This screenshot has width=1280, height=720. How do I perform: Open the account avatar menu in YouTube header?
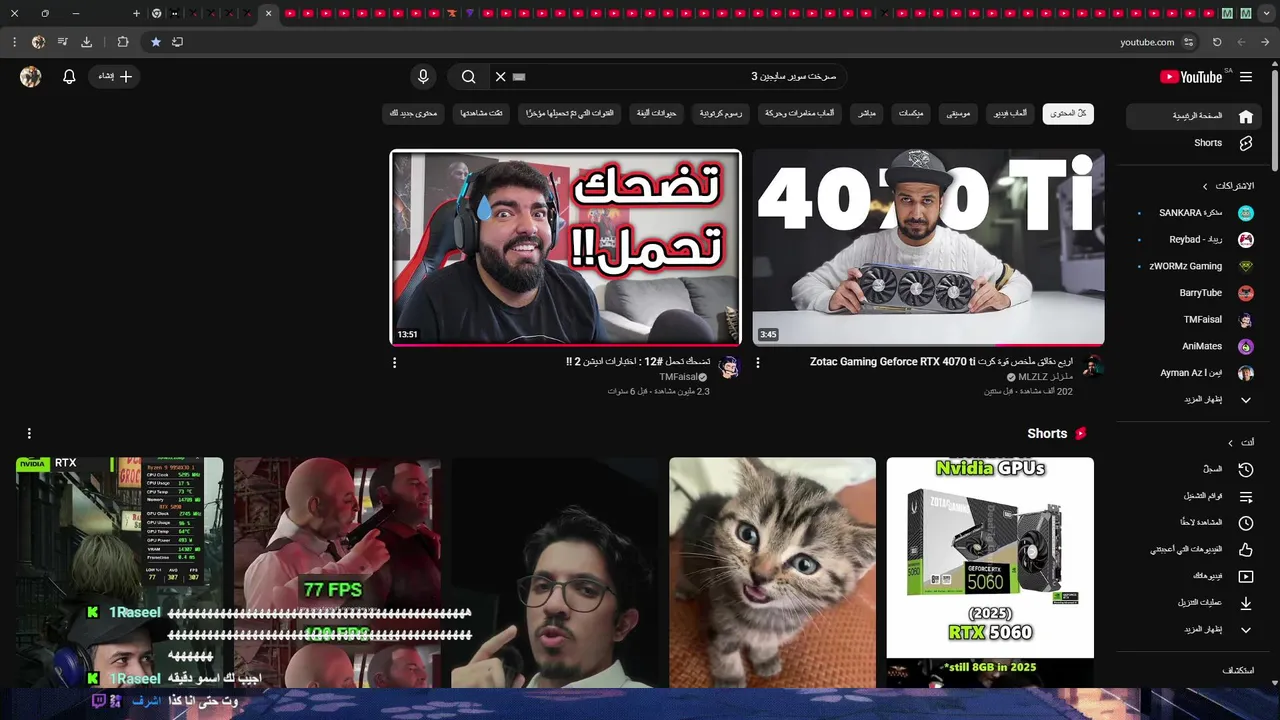[x=31, y=77]
